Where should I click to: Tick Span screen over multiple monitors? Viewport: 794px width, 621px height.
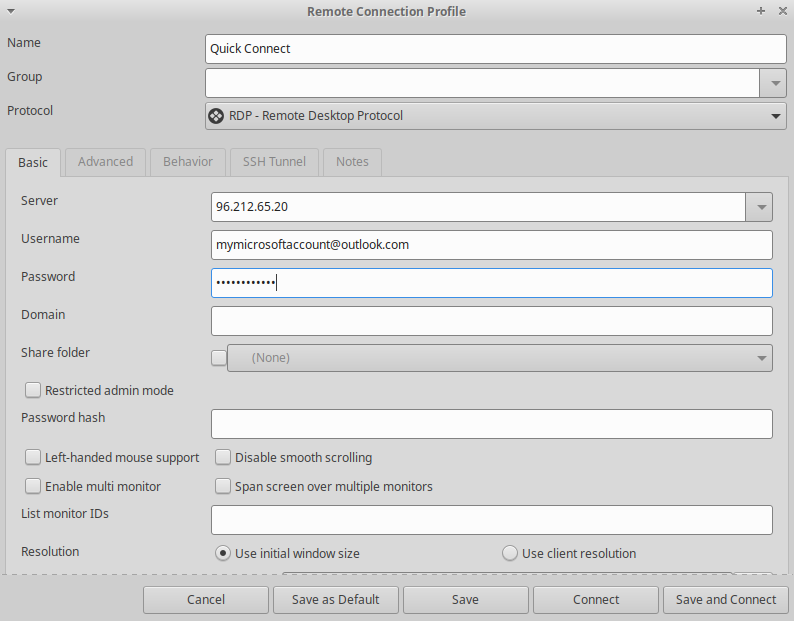pyautogui.click(x=223, y=487)
